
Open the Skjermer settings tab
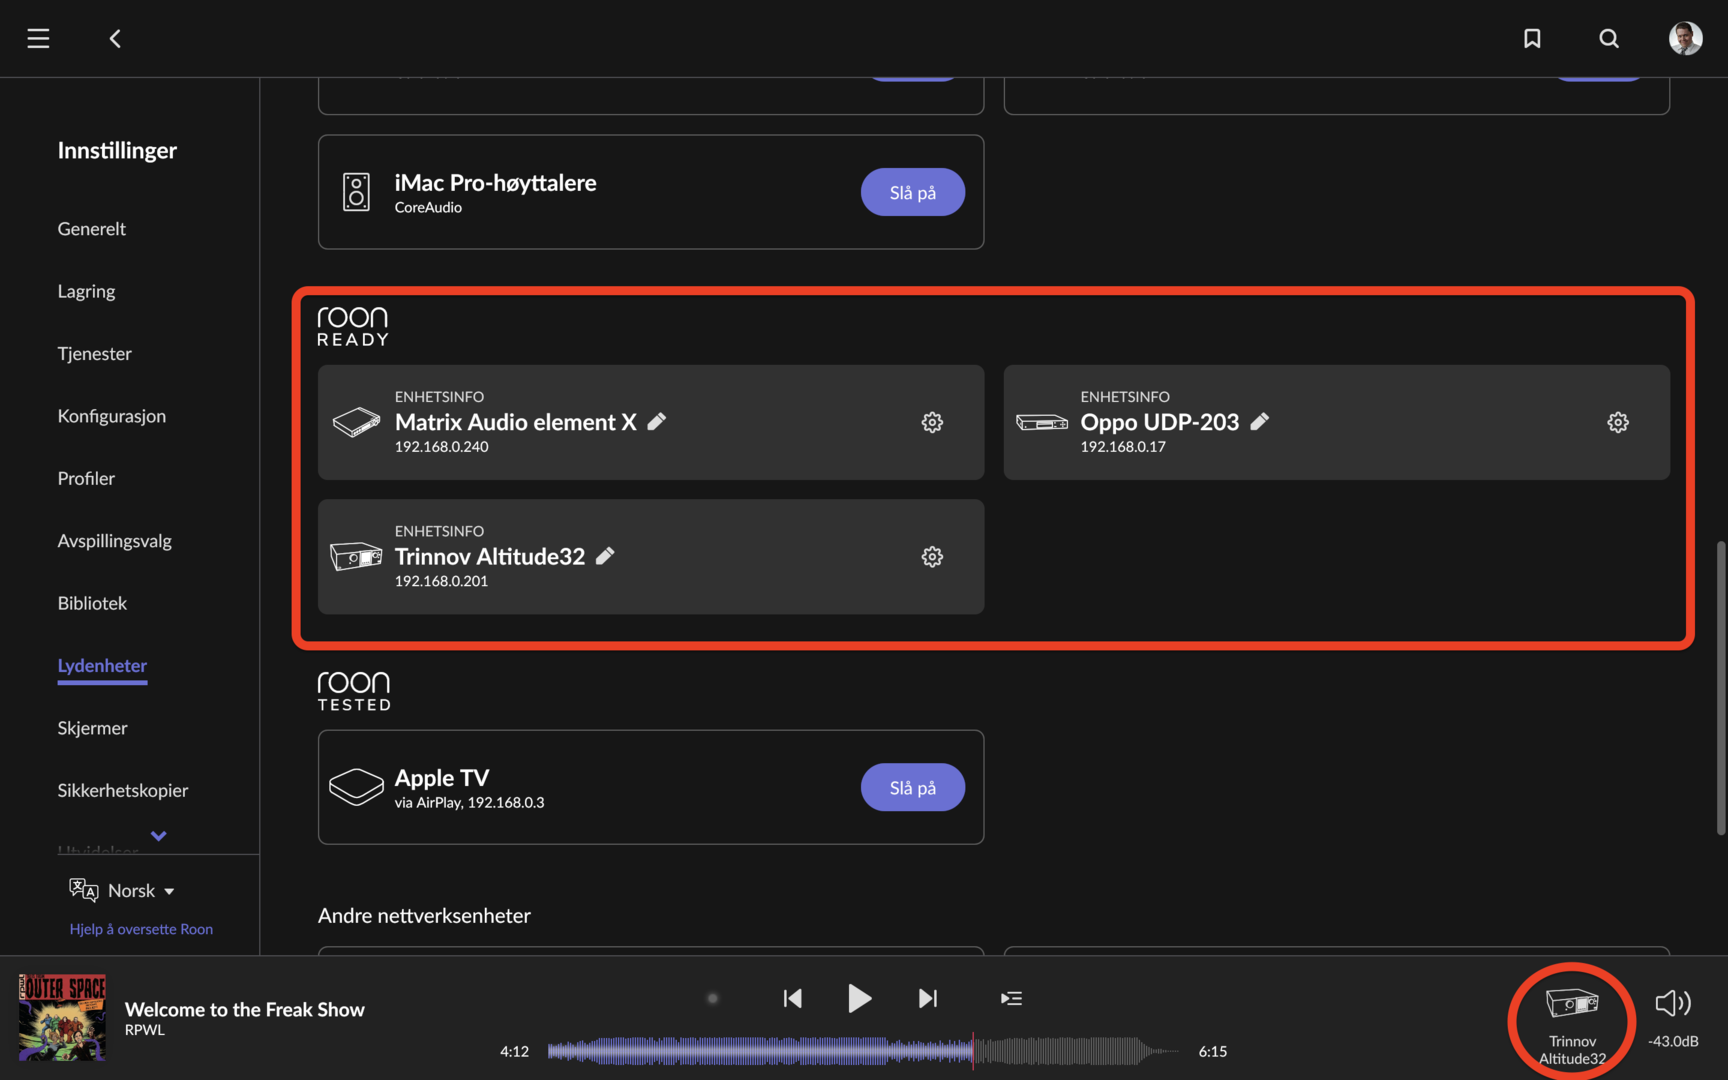coord(92,728)
